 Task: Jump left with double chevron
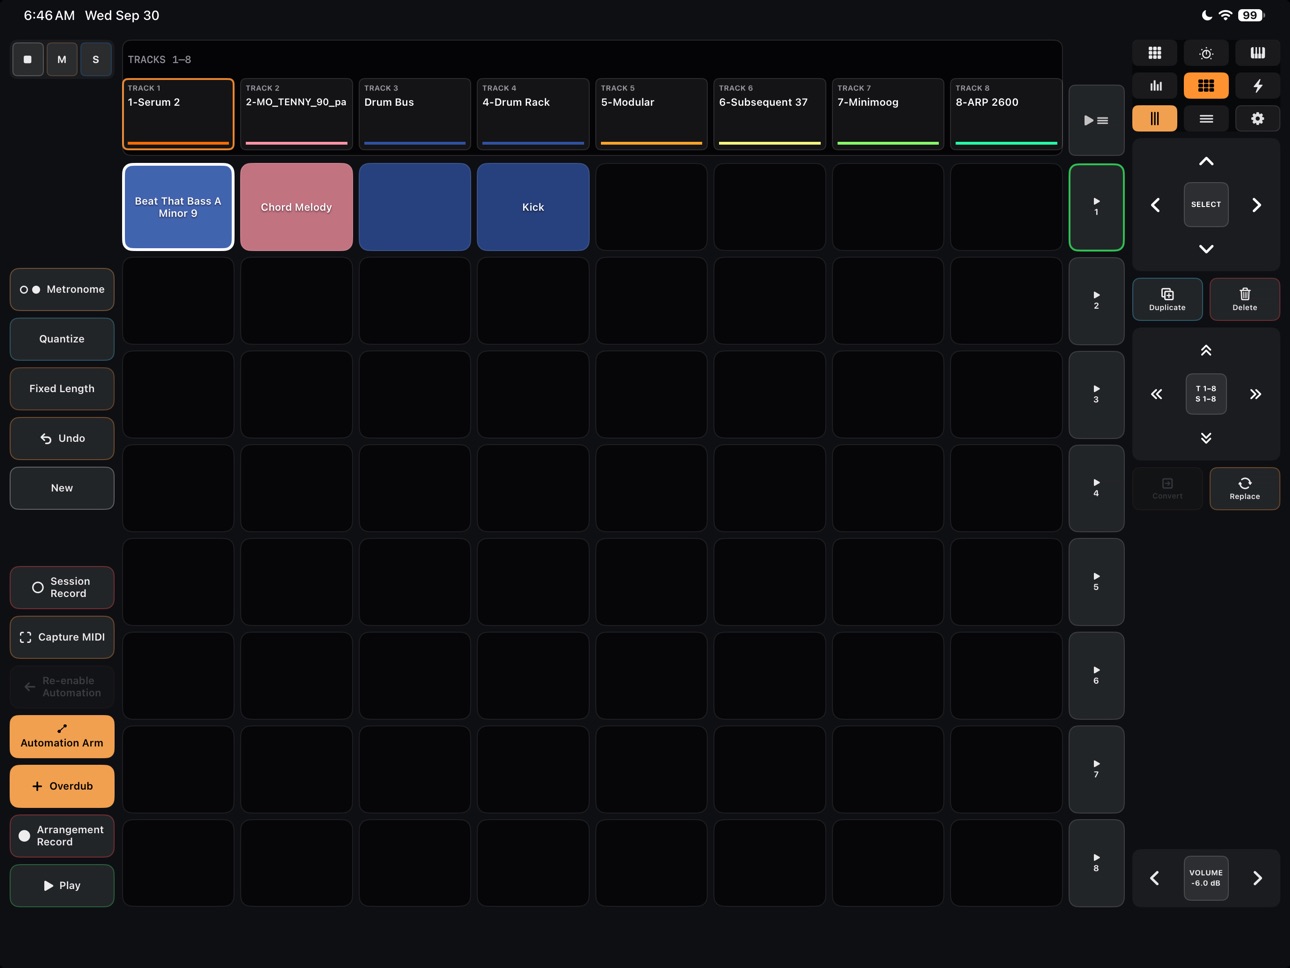pyautogui.click(x=1156, y=394)
